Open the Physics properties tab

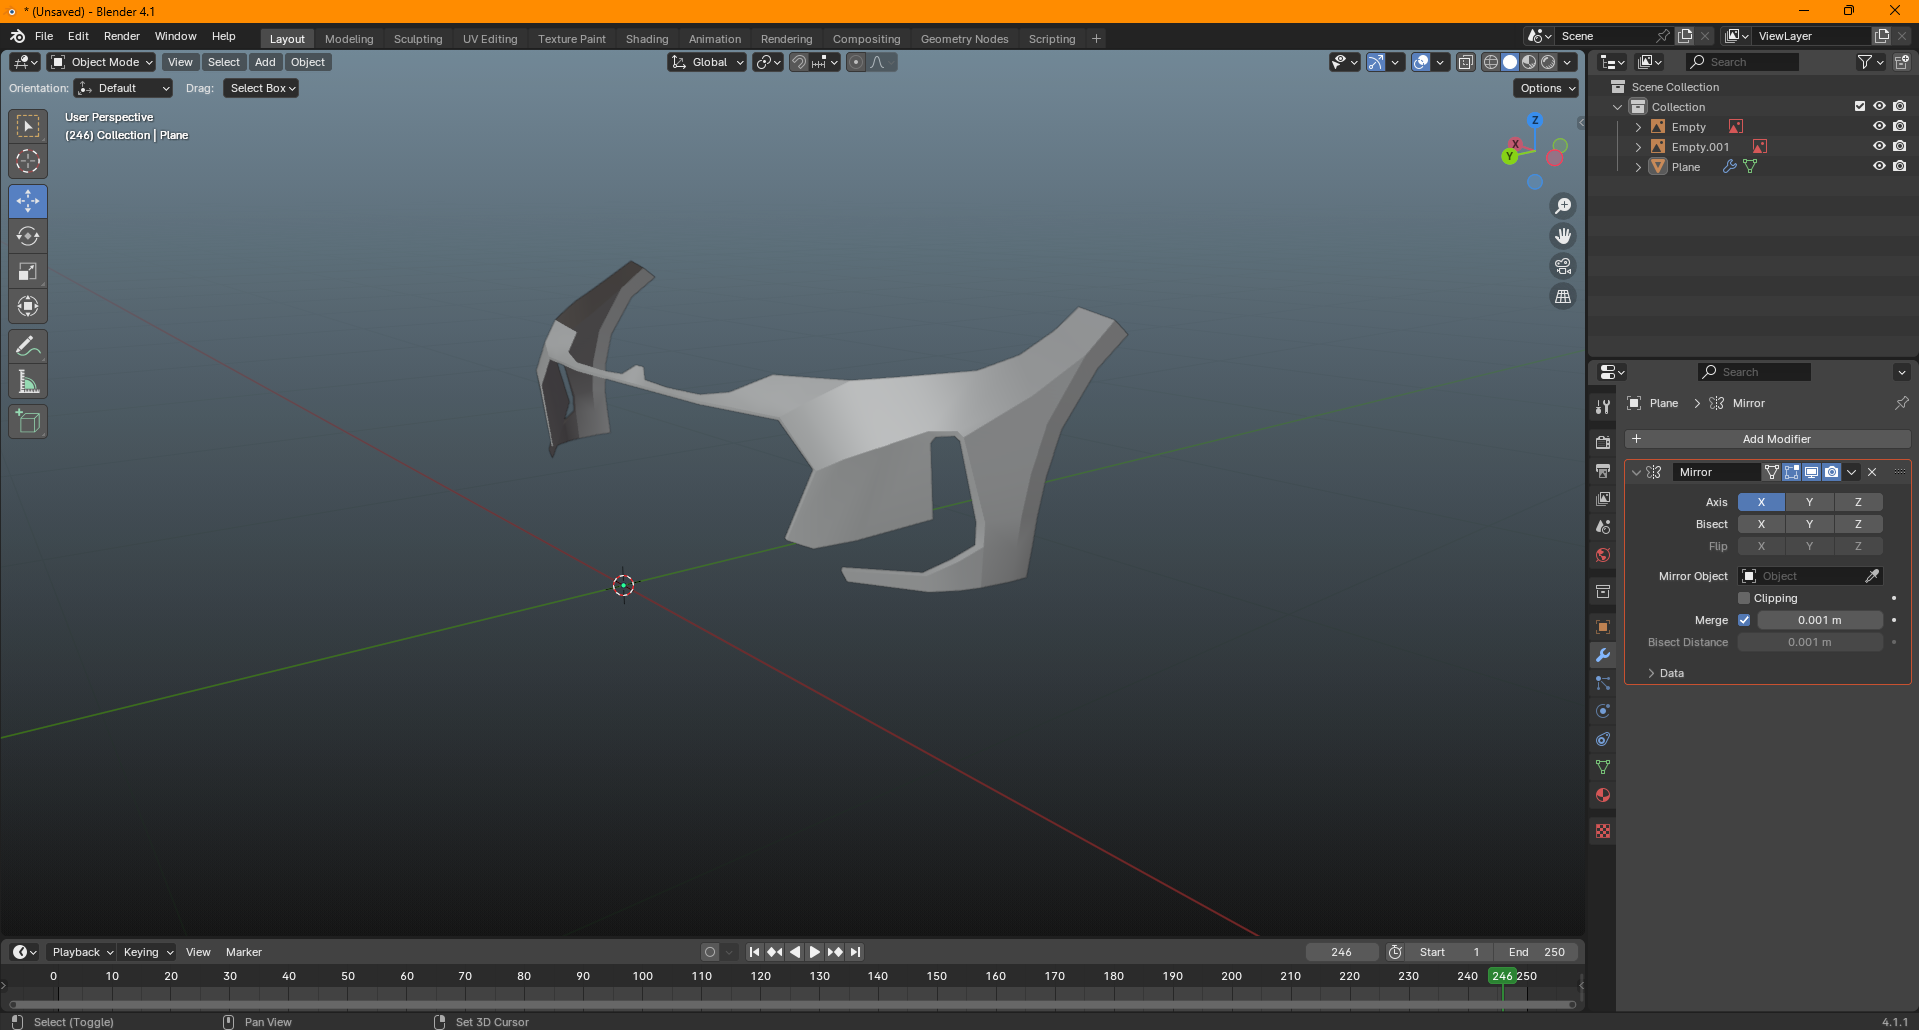coord(1603,711)
